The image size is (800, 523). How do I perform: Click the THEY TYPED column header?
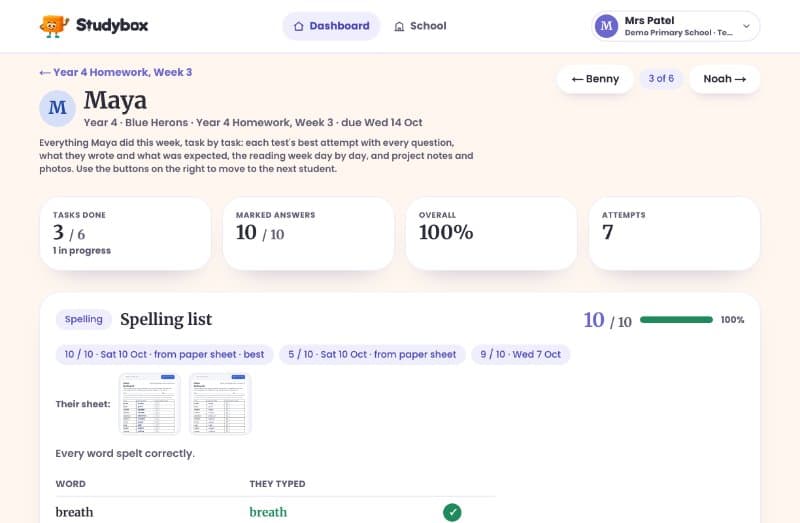(278, 484)
